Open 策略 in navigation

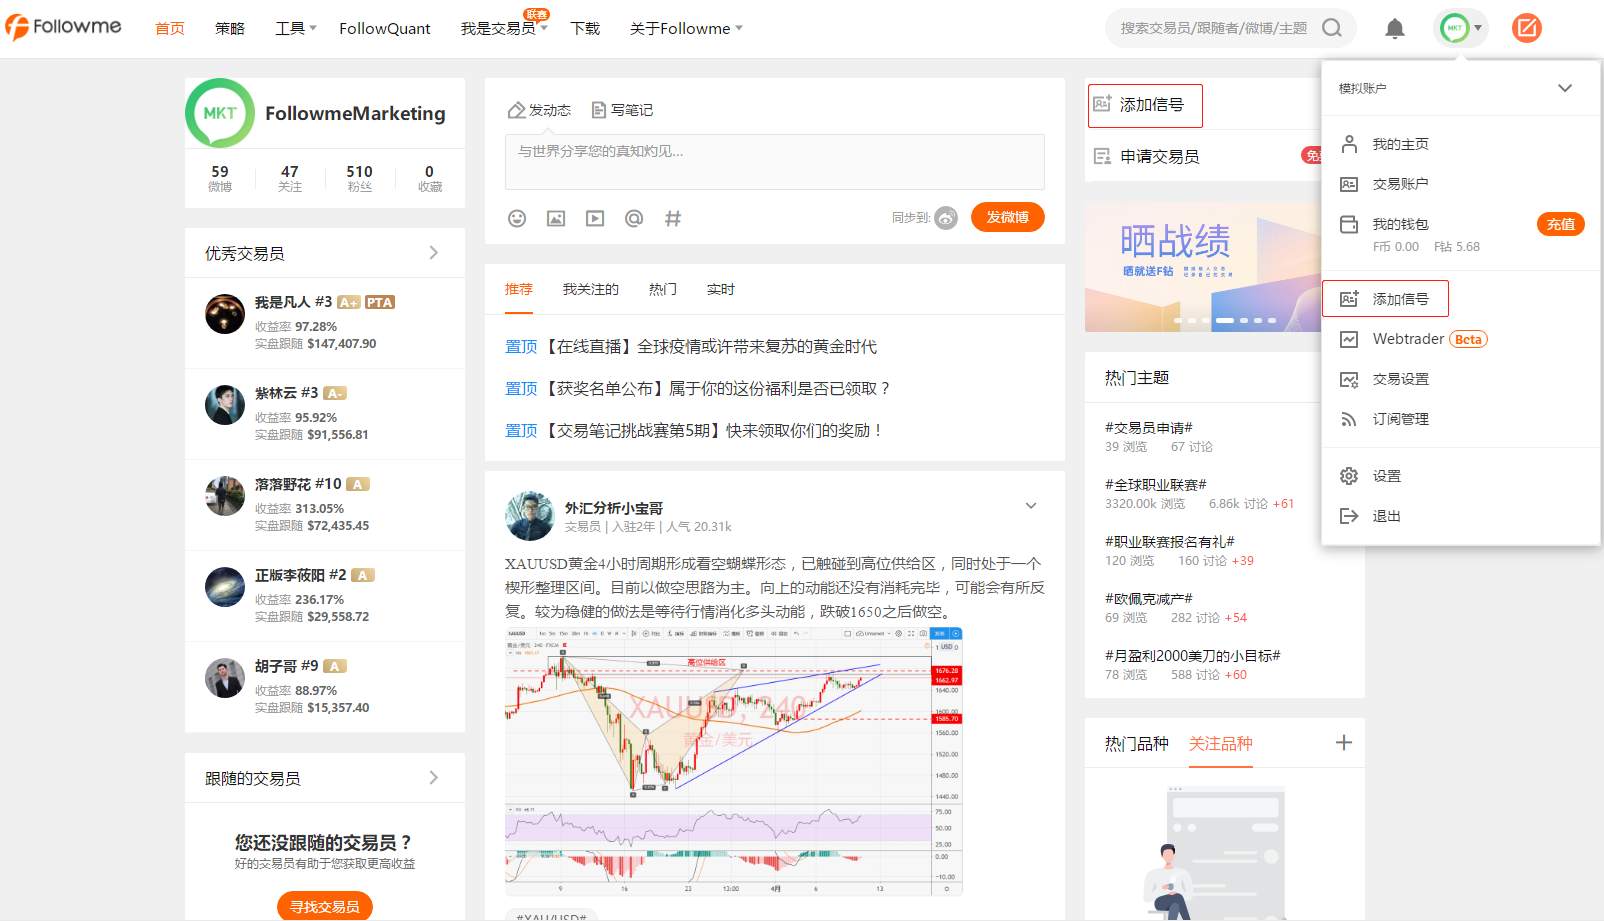click(x=230, y=28)
